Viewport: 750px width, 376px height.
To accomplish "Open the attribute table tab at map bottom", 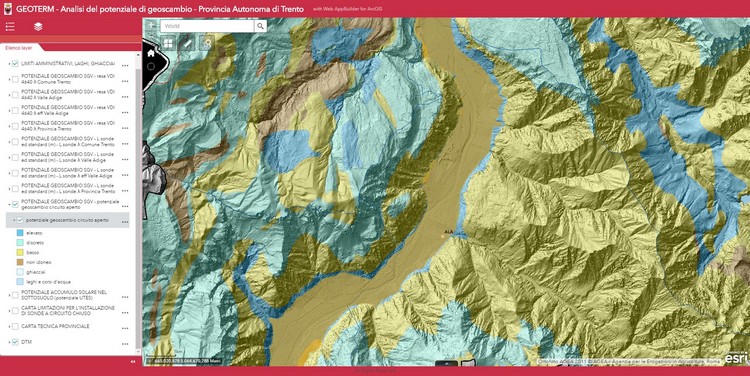I will coord(446,364).
